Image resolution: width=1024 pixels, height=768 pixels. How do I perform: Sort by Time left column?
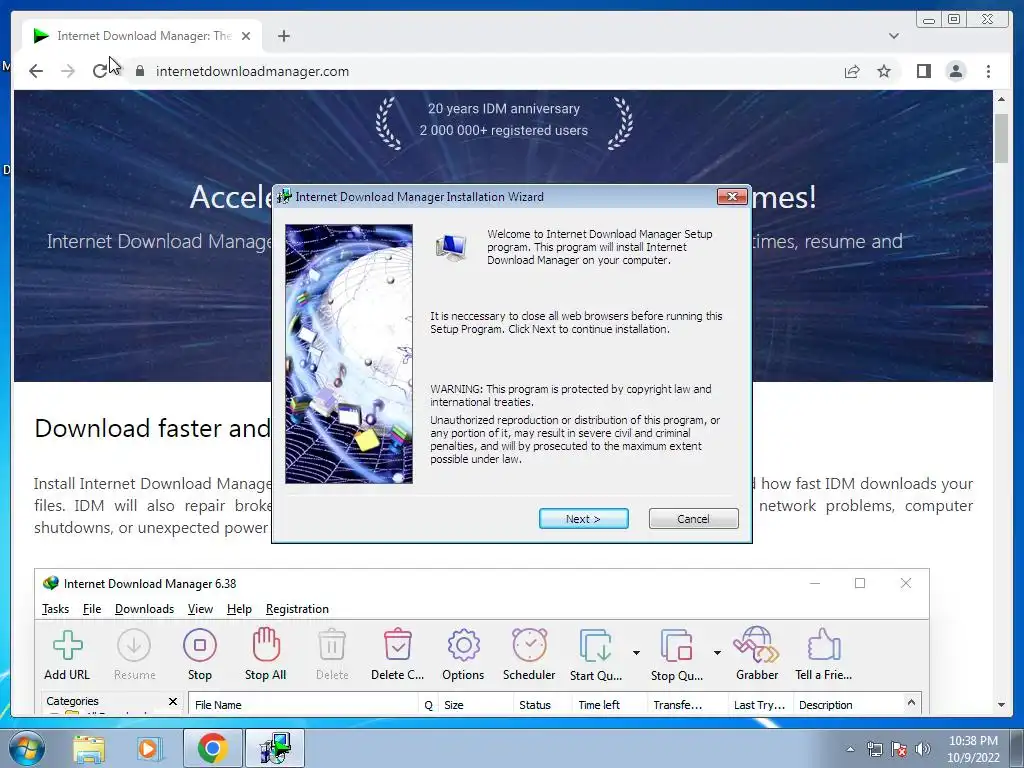[x=609, y=705]
